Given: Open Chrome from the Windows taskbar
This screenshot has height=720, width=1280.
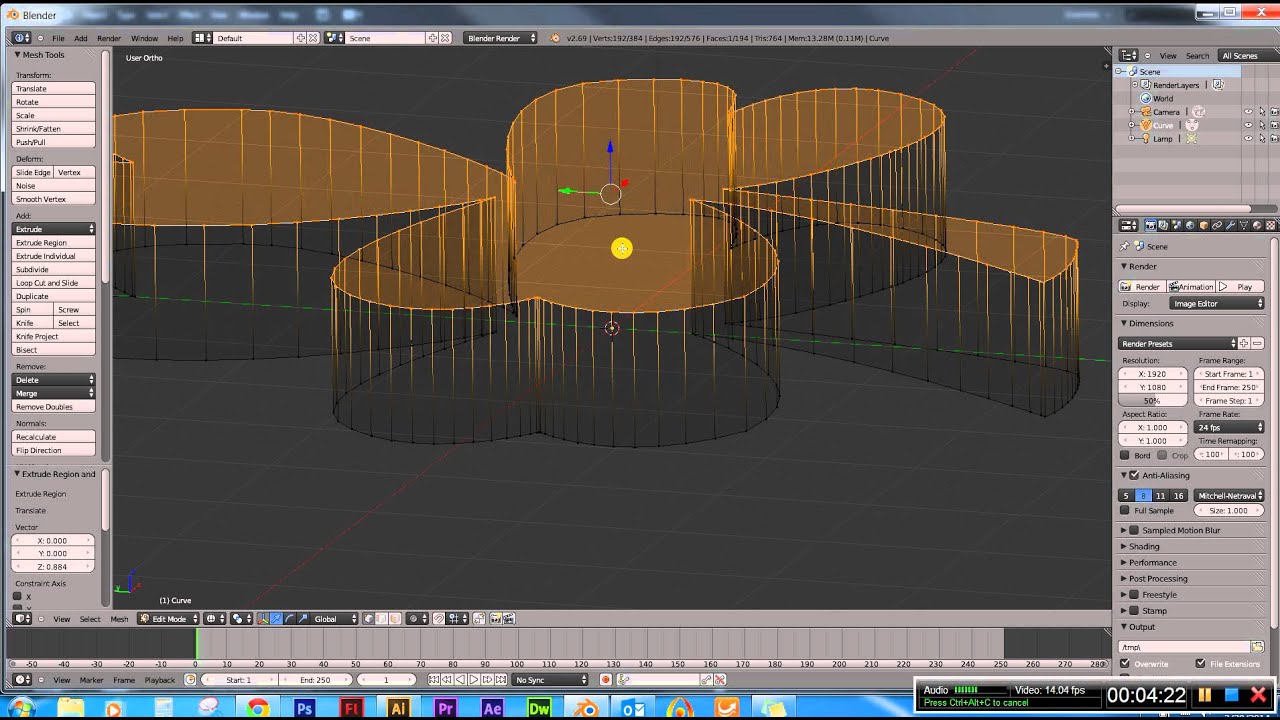Looking at the screenshot, I should pyautogui.click(x=258, y=709).
